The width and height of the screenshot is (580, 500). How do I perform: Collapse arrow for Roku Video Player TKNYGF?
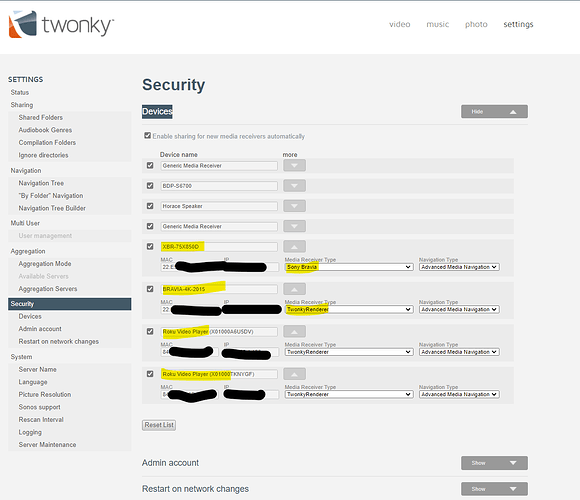click(294, 374)
